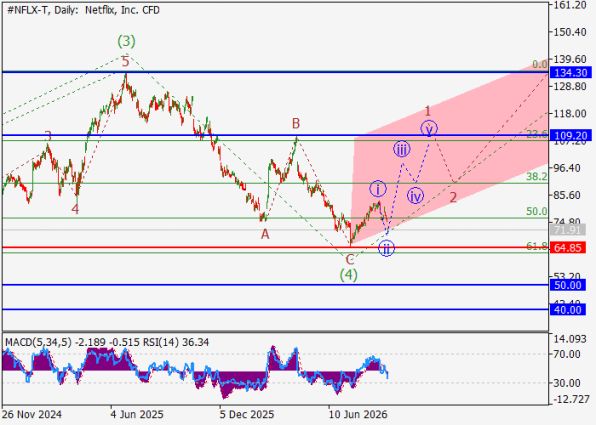Click the 40.00 blue level label
The height and width of the screenshot is (425, 596).
567,310
